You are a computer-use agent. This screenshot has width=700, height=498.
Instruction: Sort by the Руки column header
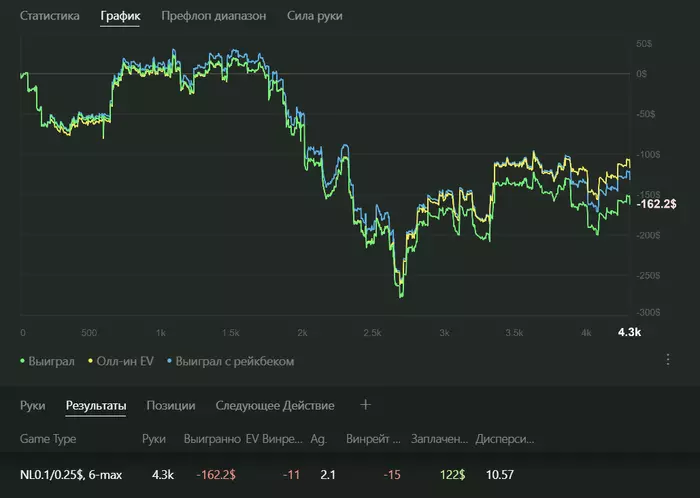154,439
